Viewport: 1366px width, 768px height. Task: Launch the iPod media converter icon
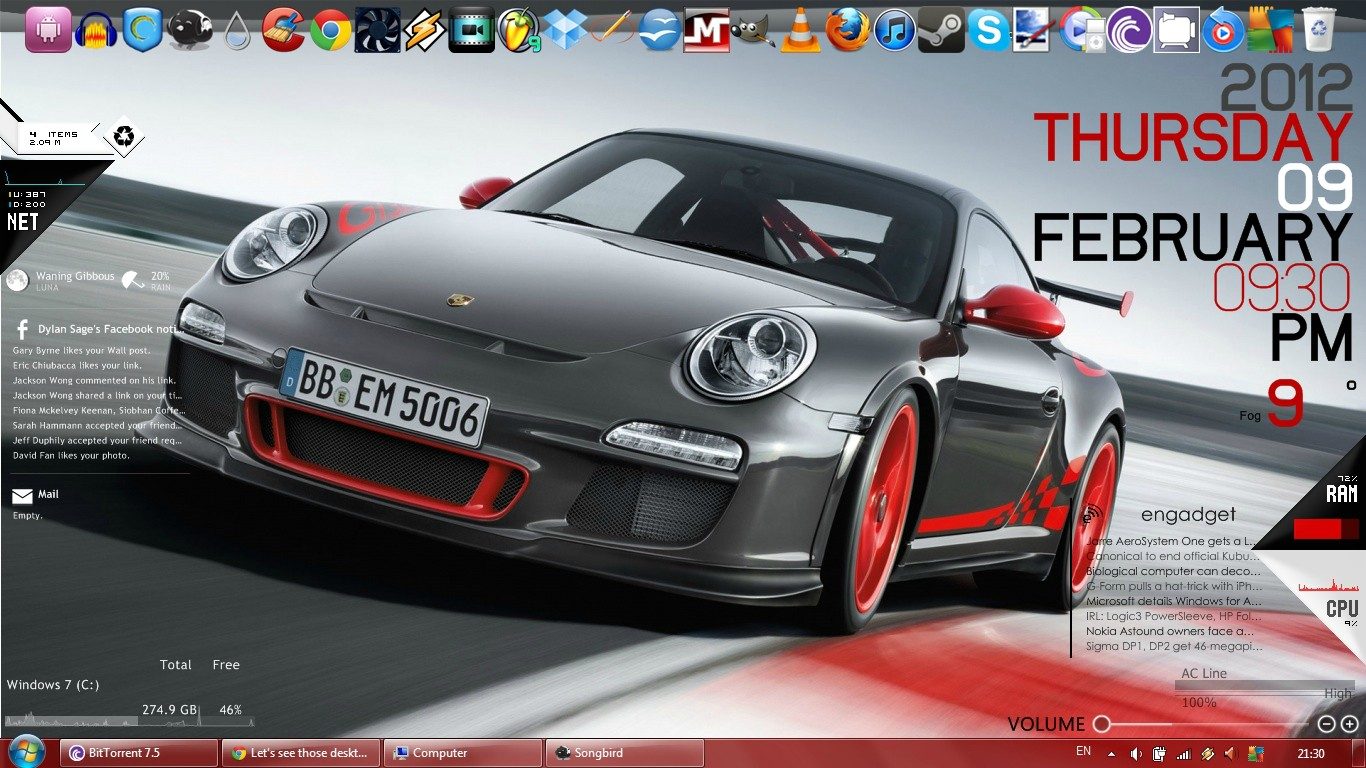1081,30
